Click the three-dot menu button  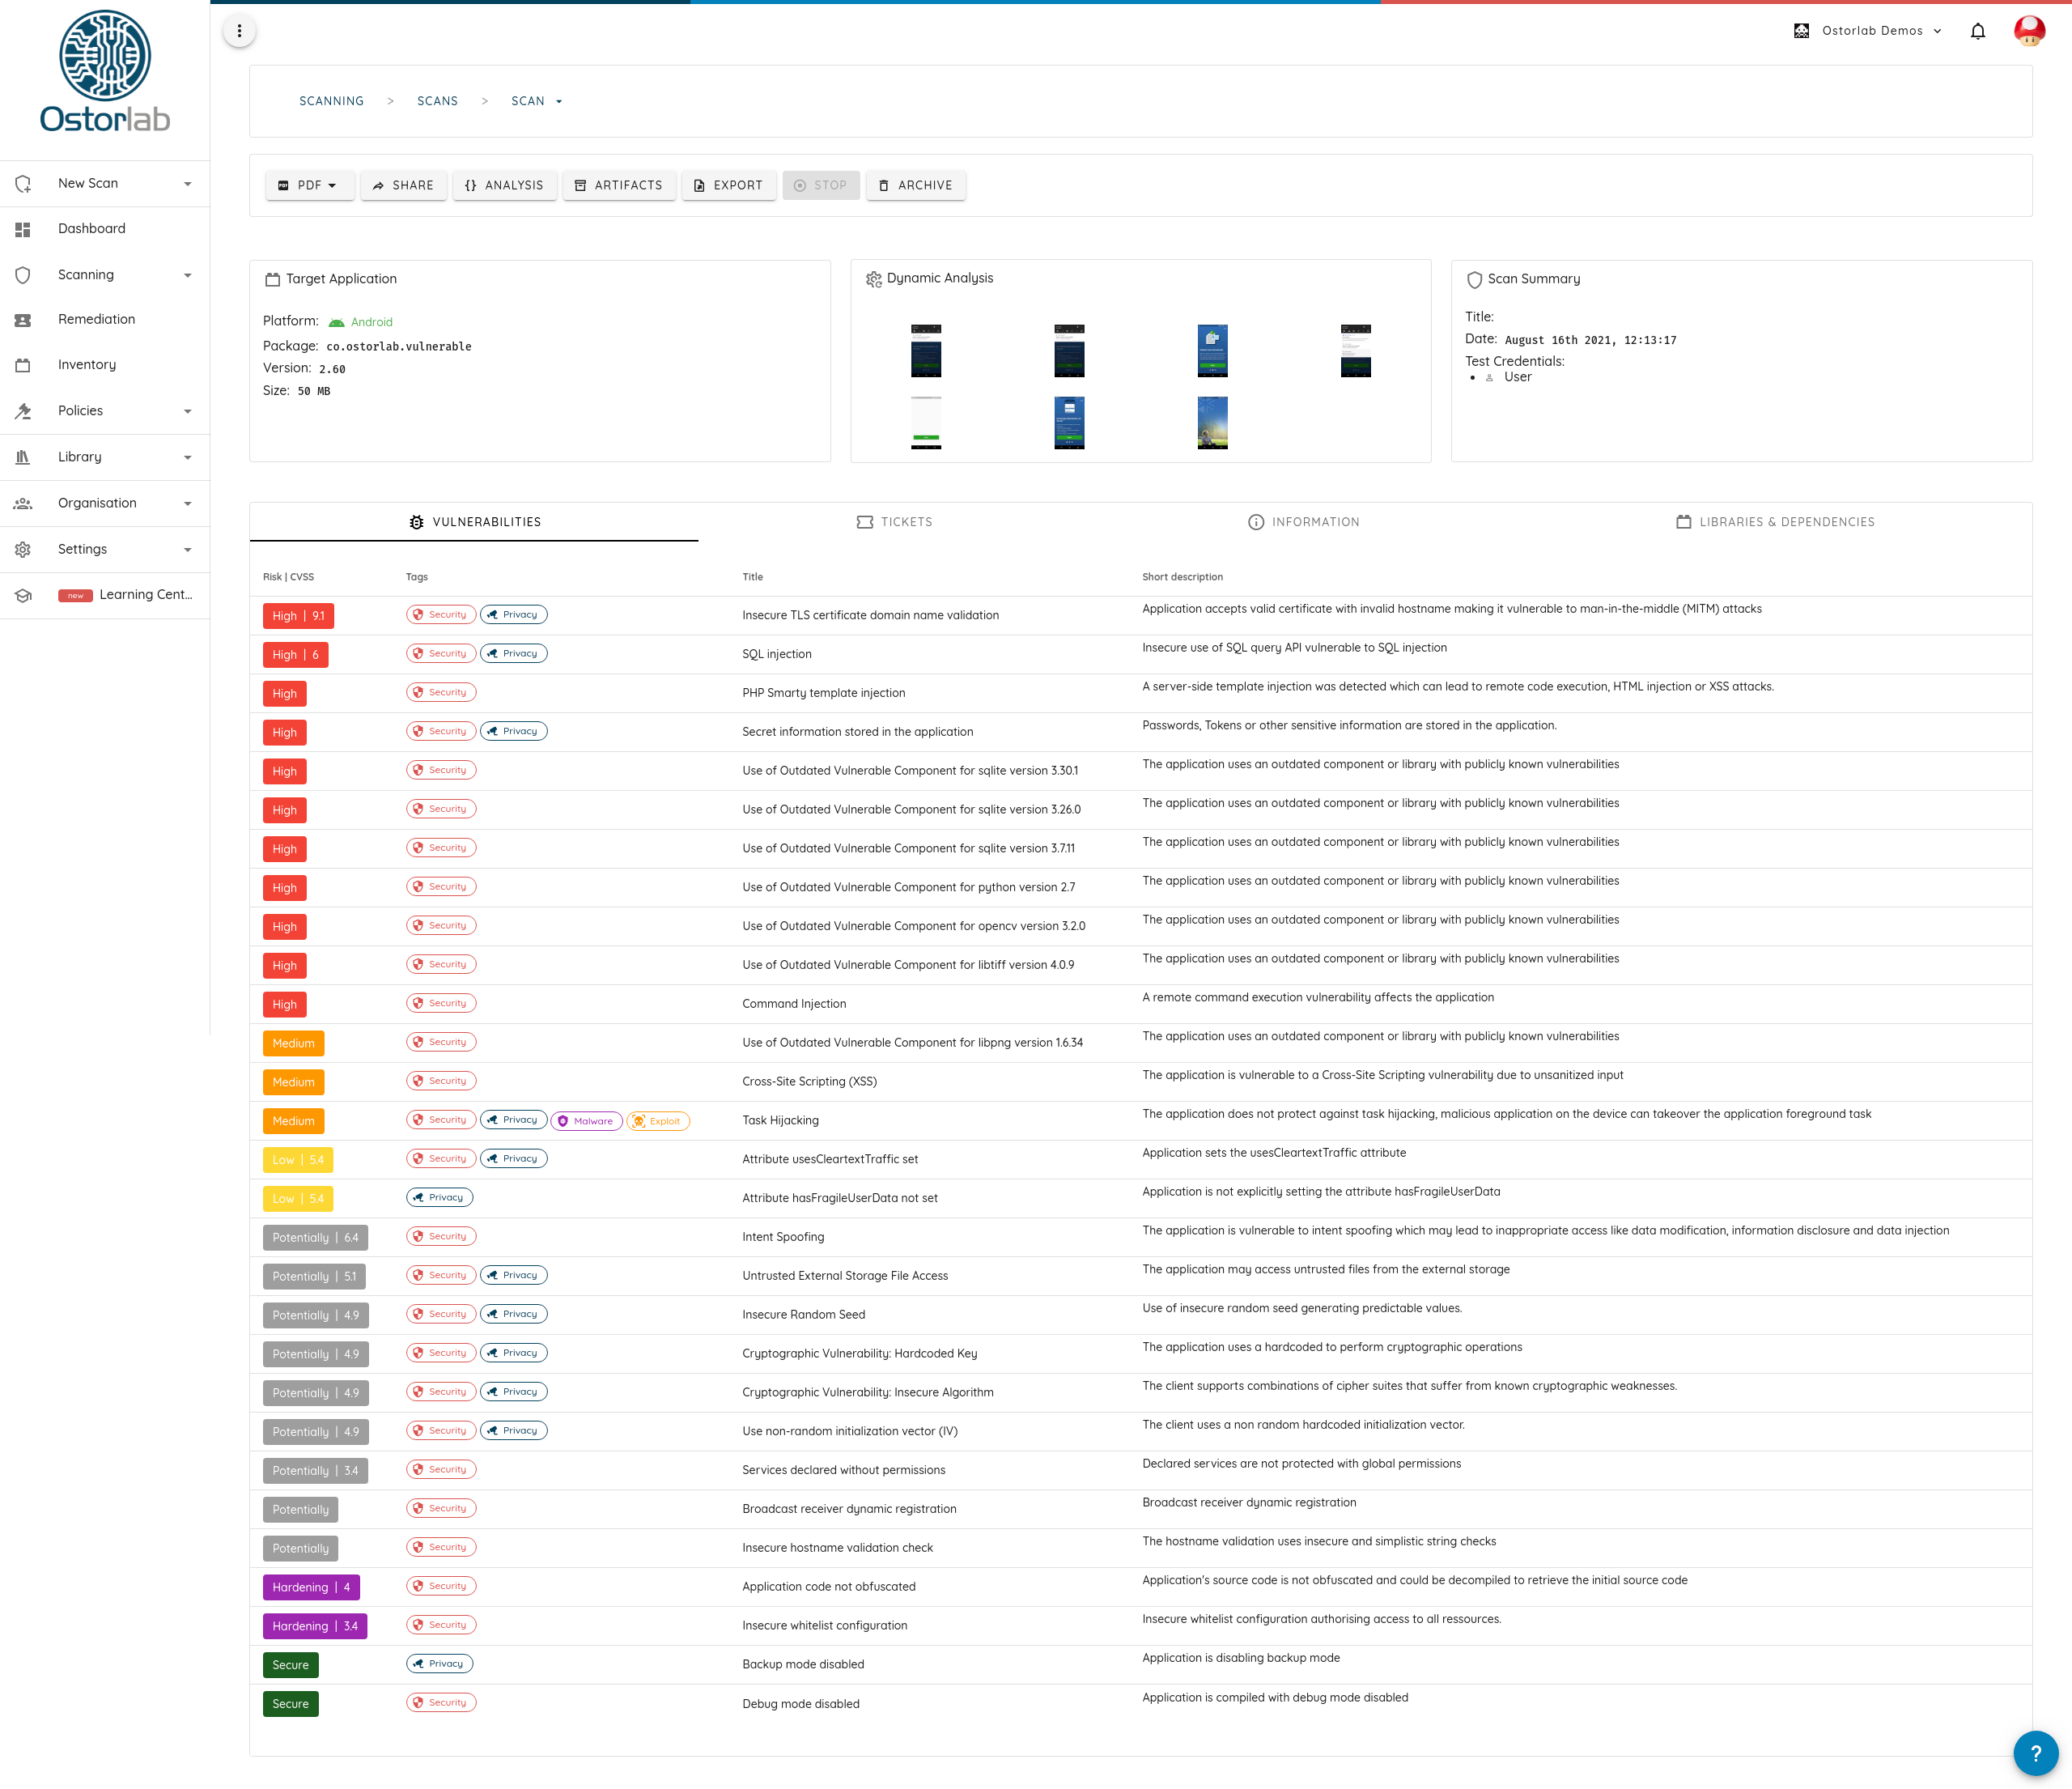pos(239,31)
